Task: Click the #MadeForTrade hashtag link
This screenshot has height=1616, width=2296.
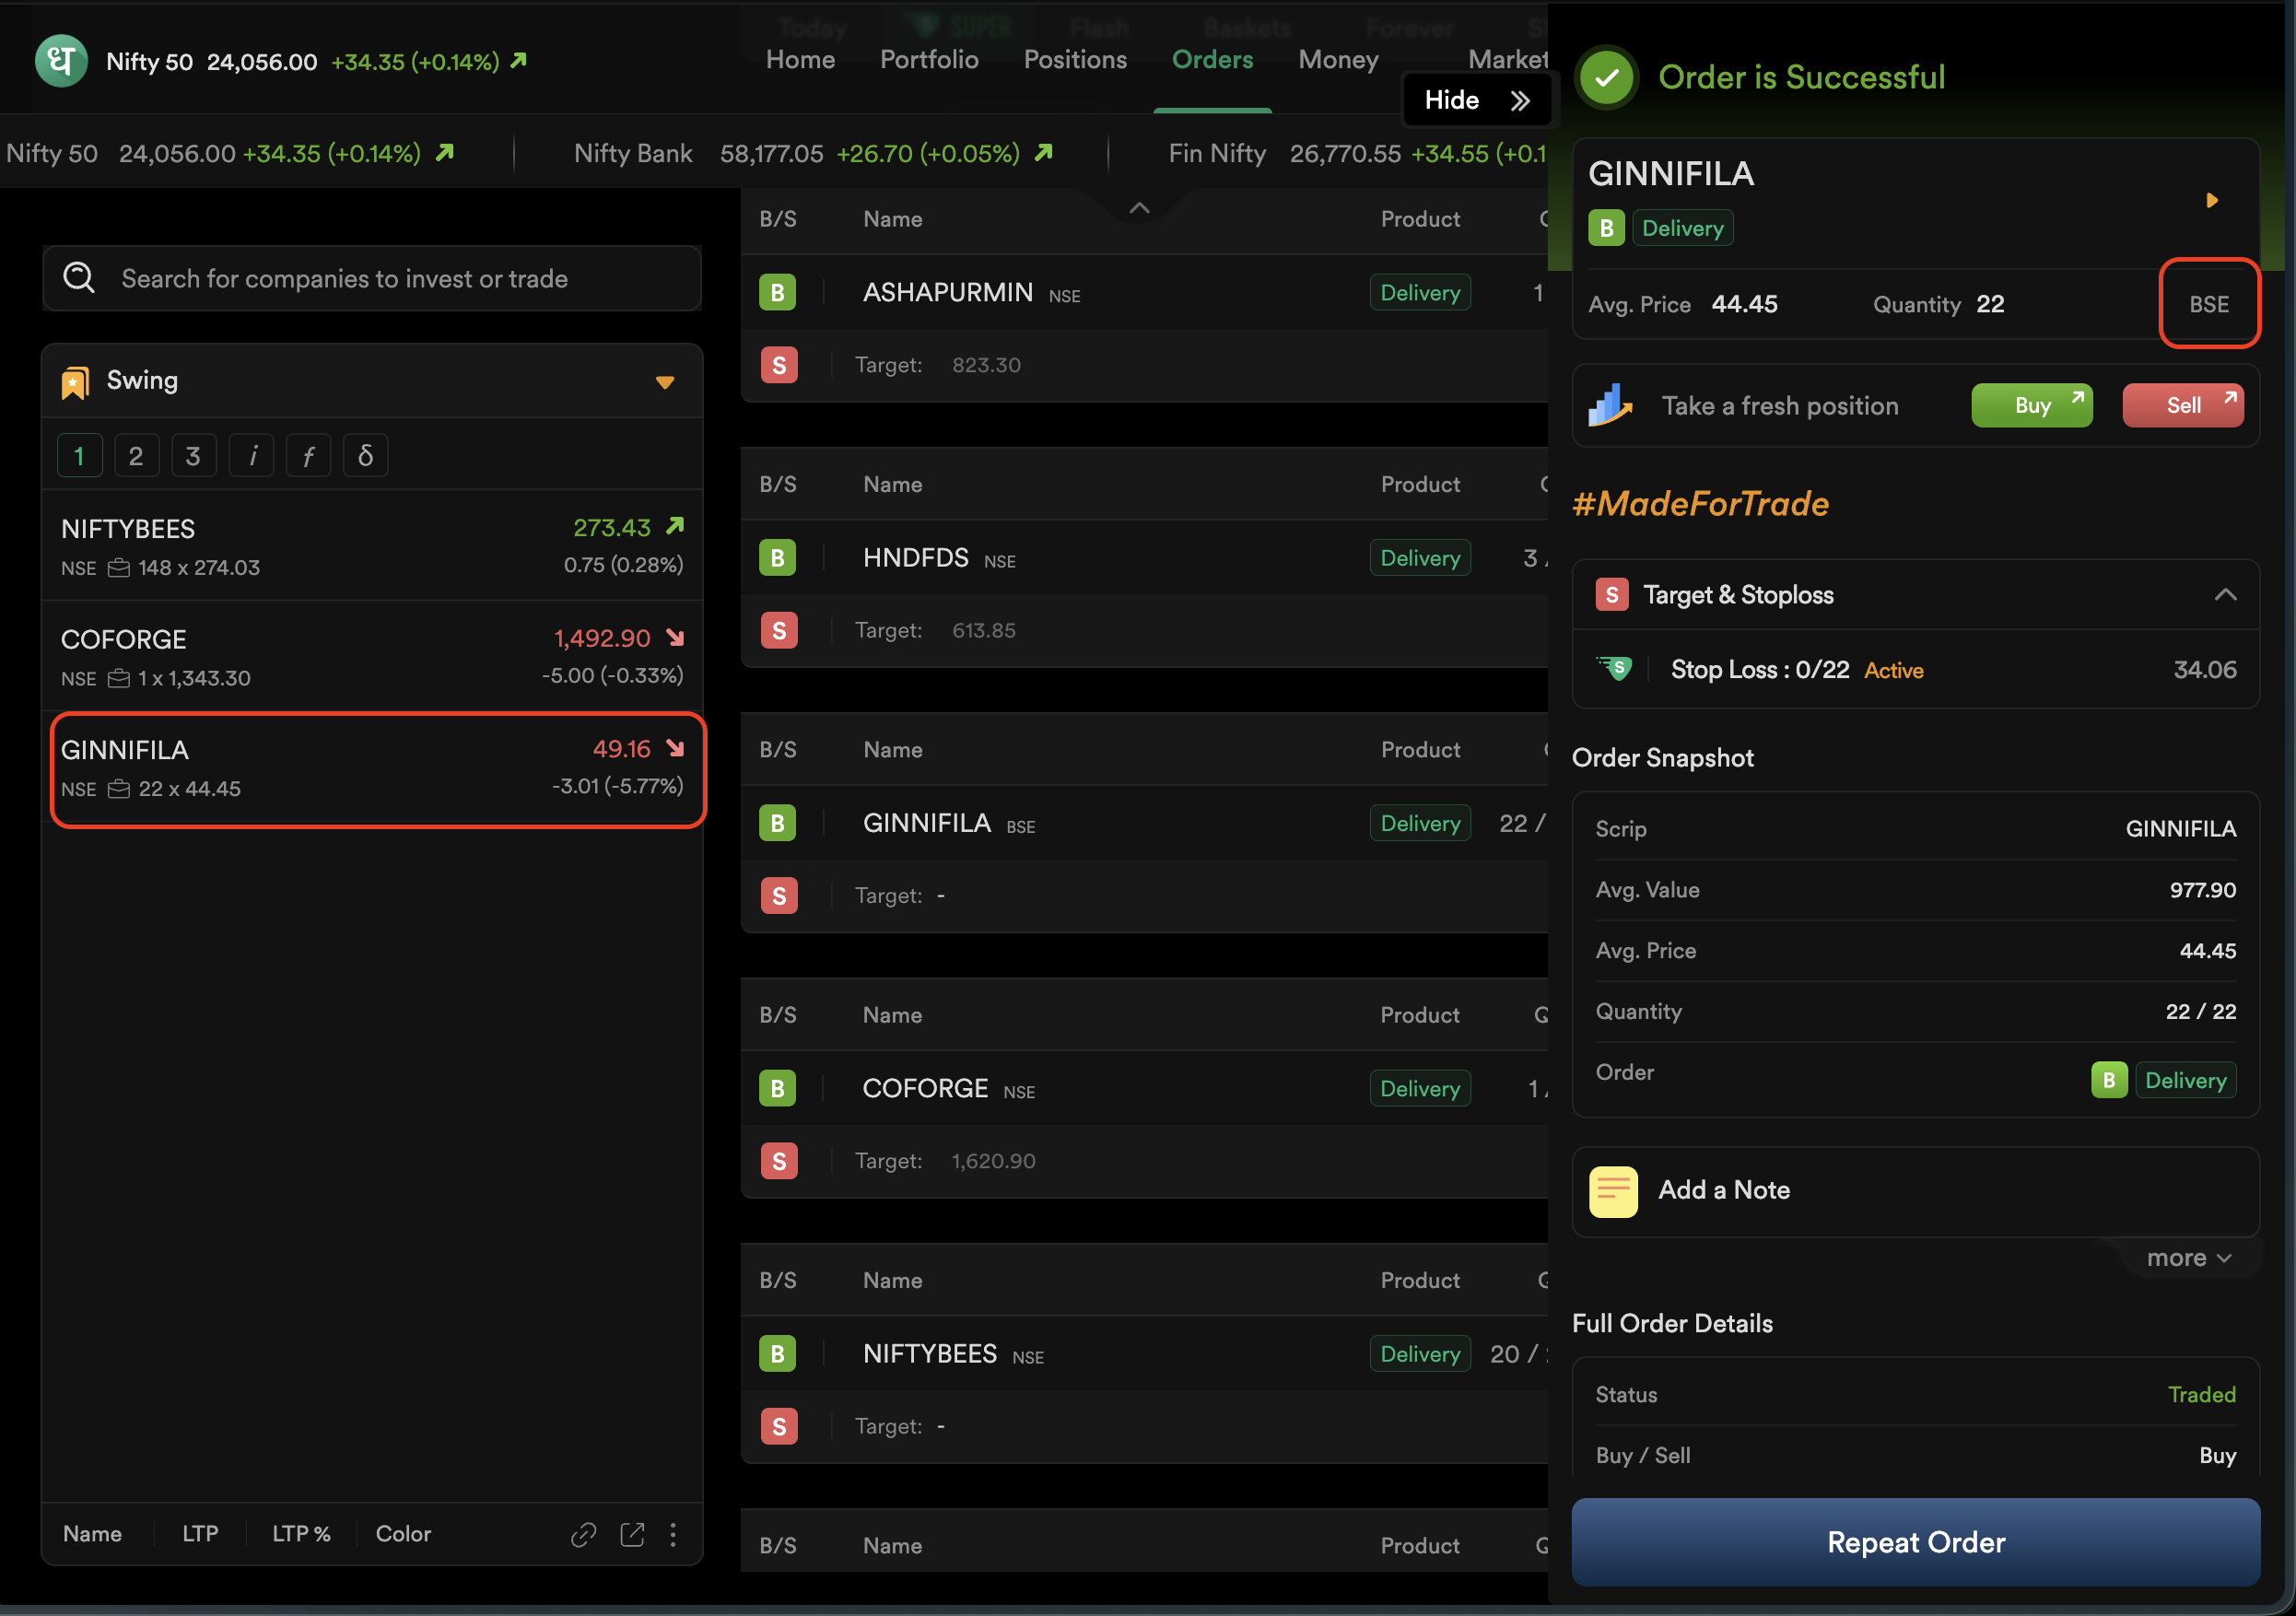Action: tap(1701, 503)
